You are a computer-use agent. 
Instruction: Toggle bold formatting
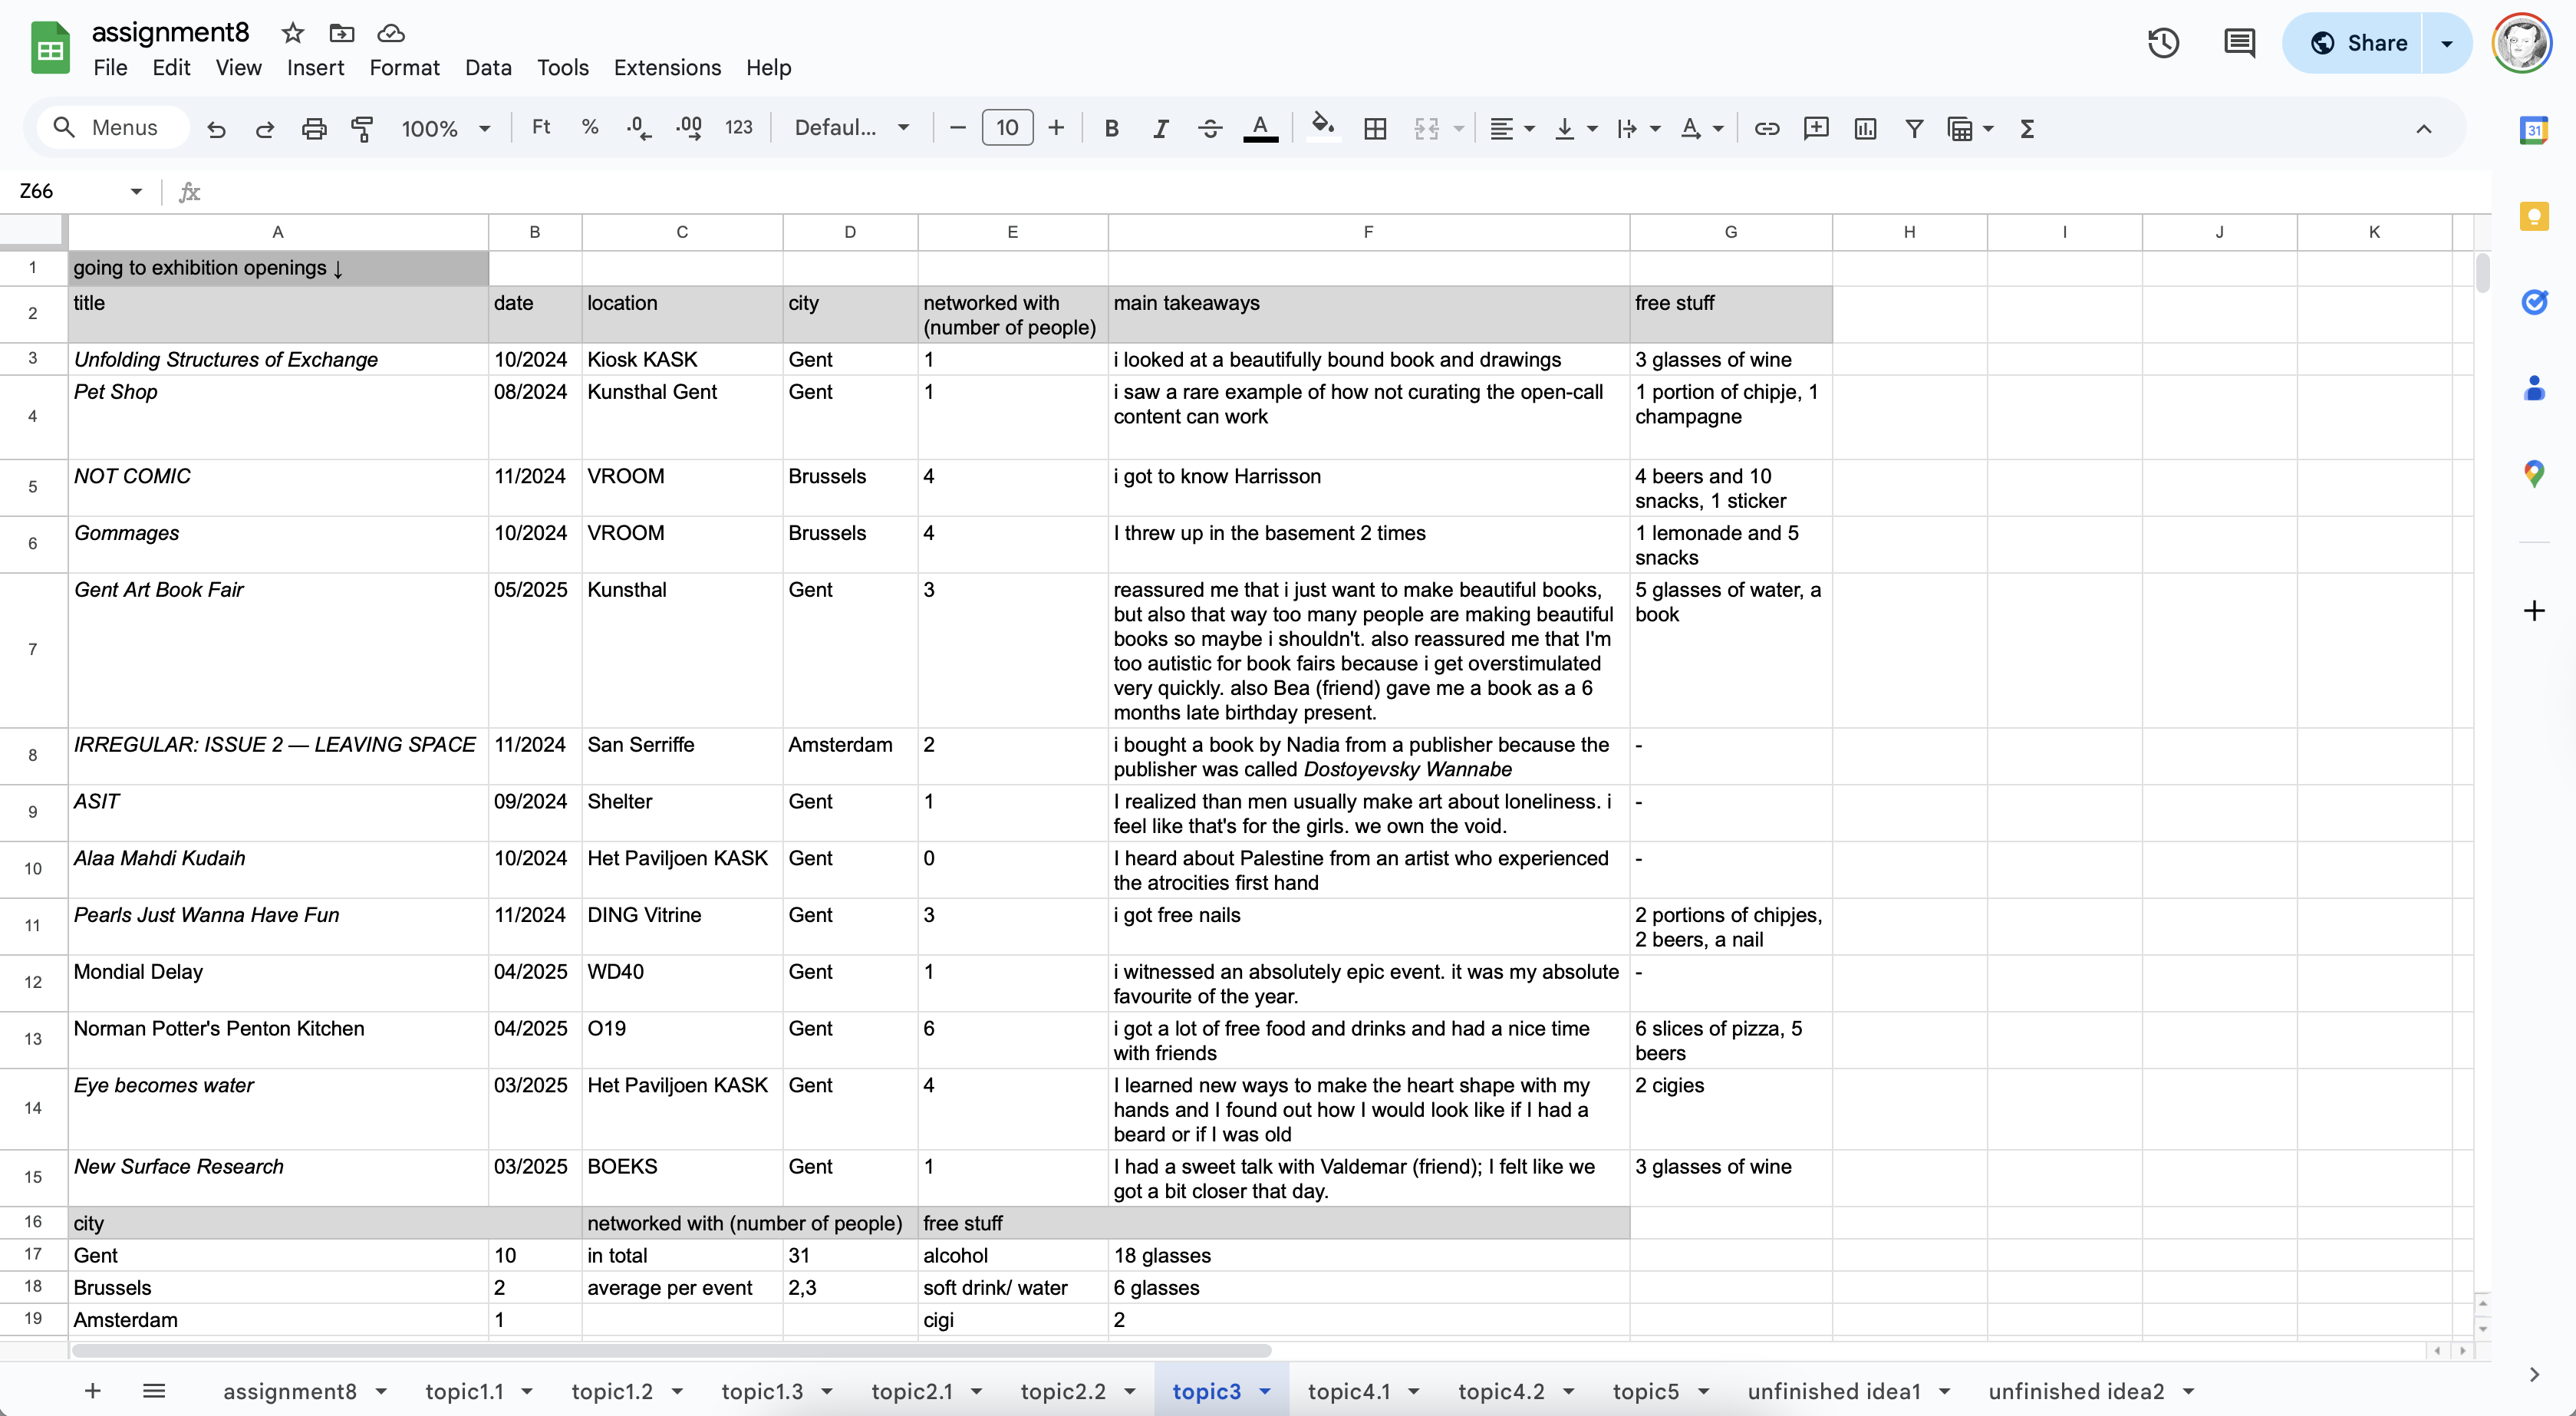pyautogui.click(x=1111, y=128)
